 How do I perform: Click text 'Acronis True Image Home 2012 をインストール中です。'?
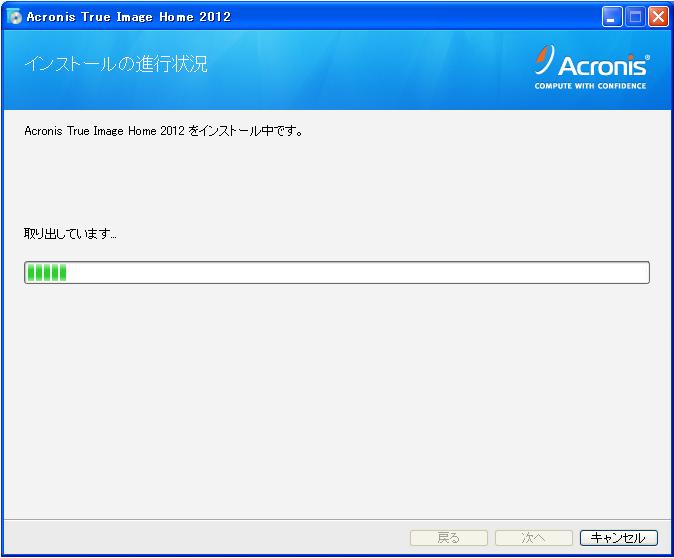[163, 131]
